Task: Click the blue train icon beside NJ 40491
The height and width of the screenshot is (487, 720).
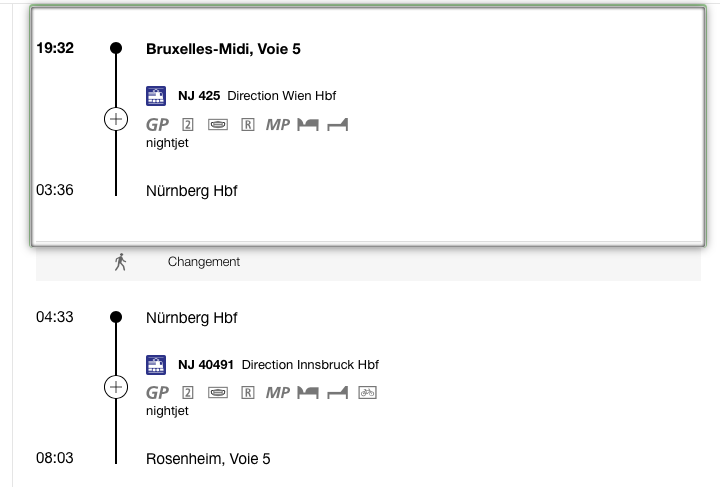Action: point(156,365)
